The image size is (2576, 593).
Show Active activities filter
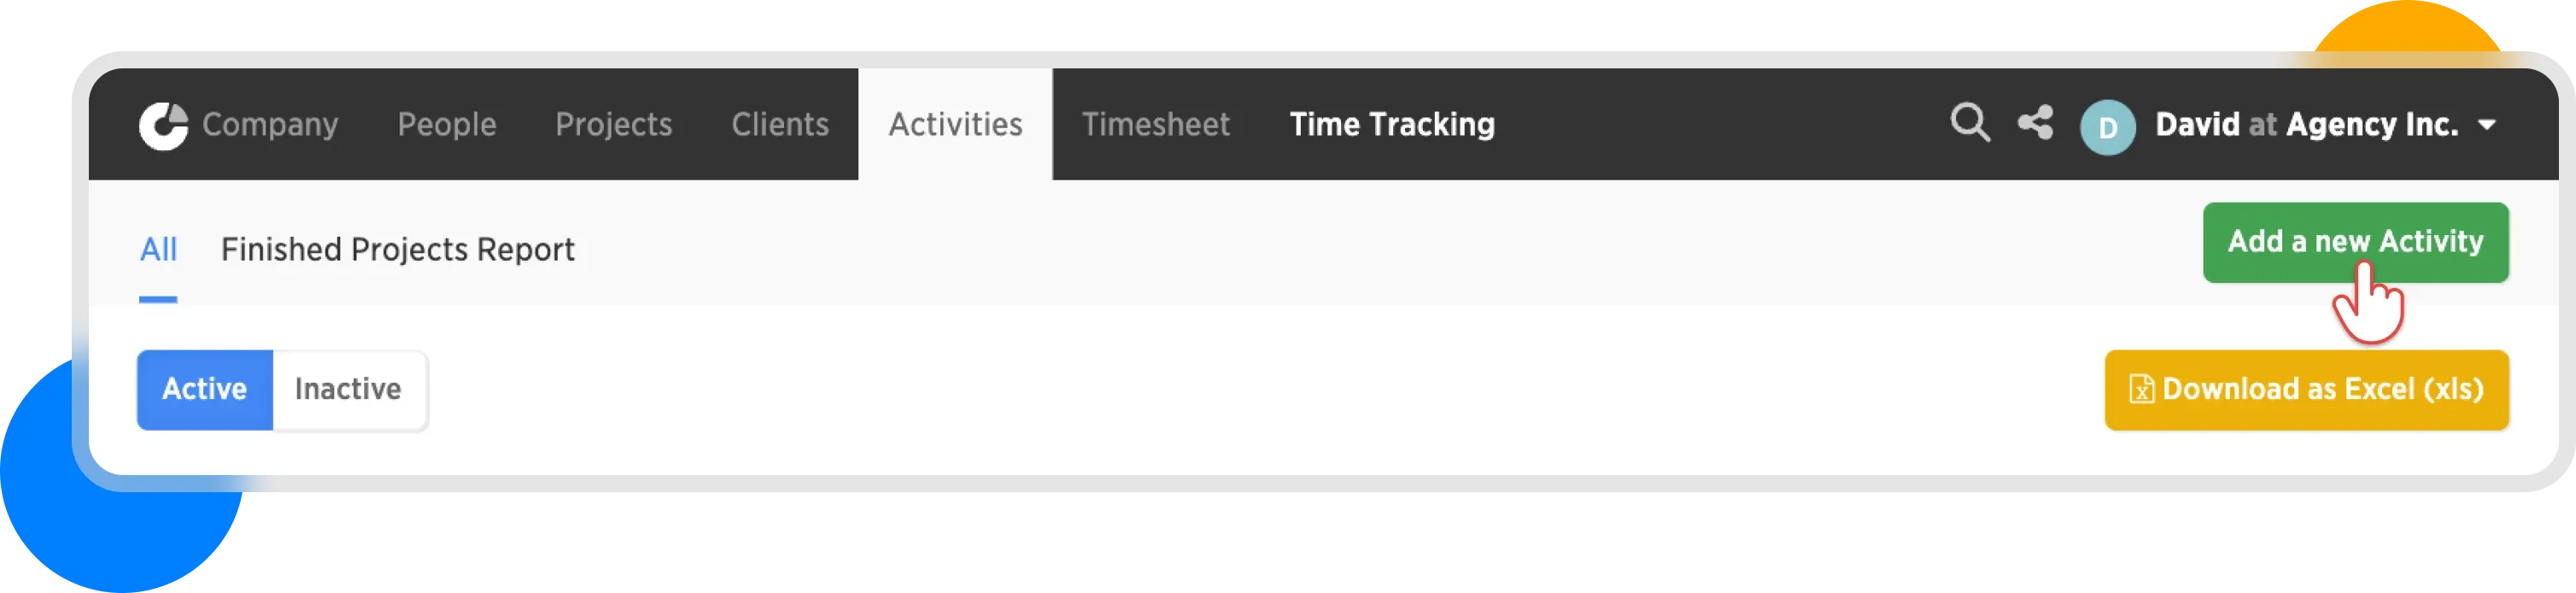[205, 390]
